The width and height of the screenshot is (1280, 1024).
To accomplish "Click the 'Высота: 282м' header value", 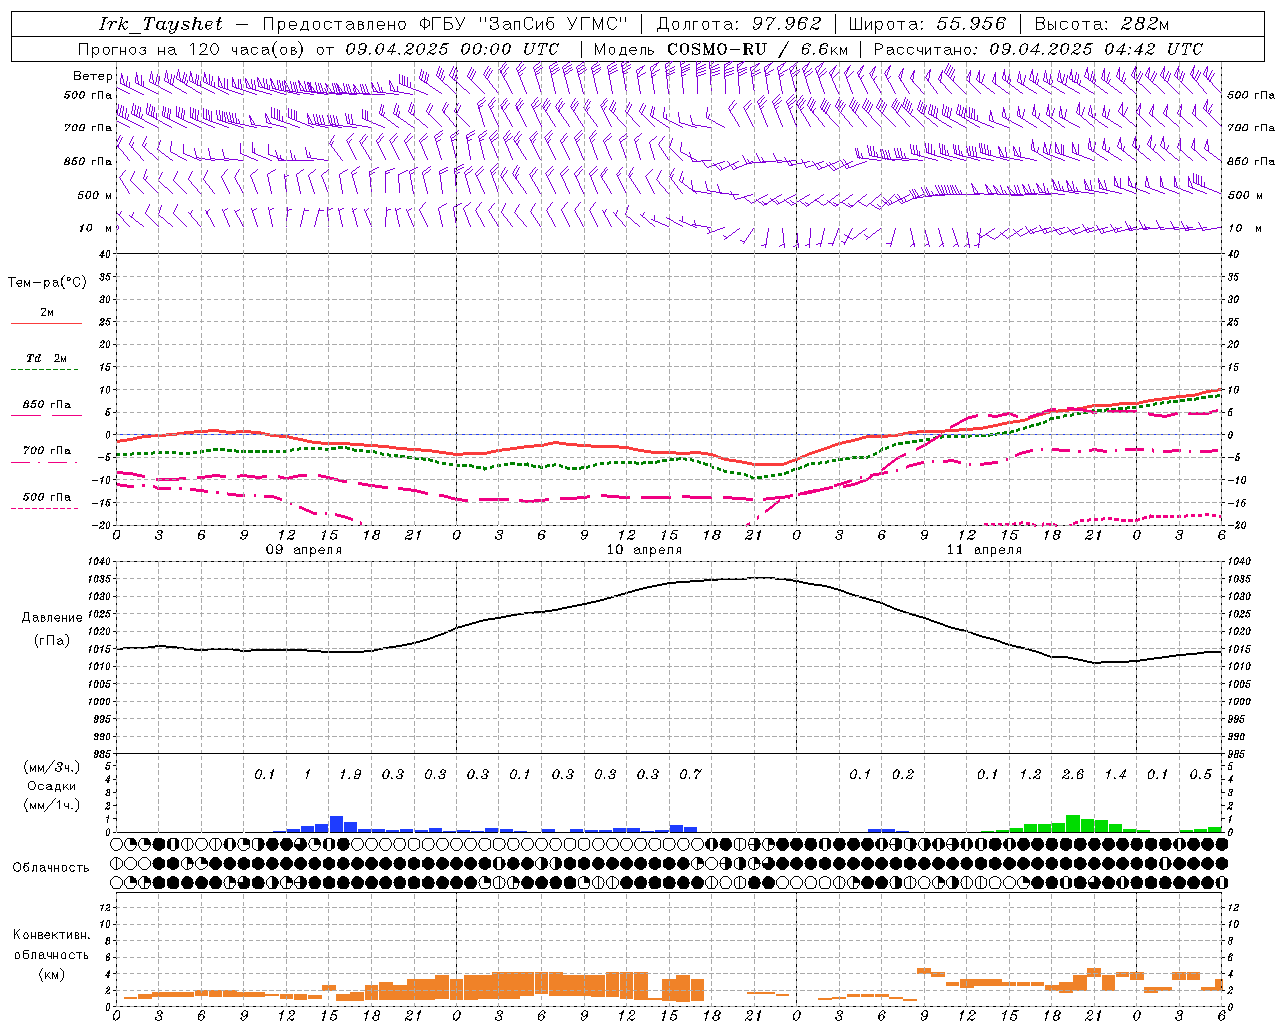I will tap(1102, 24).
